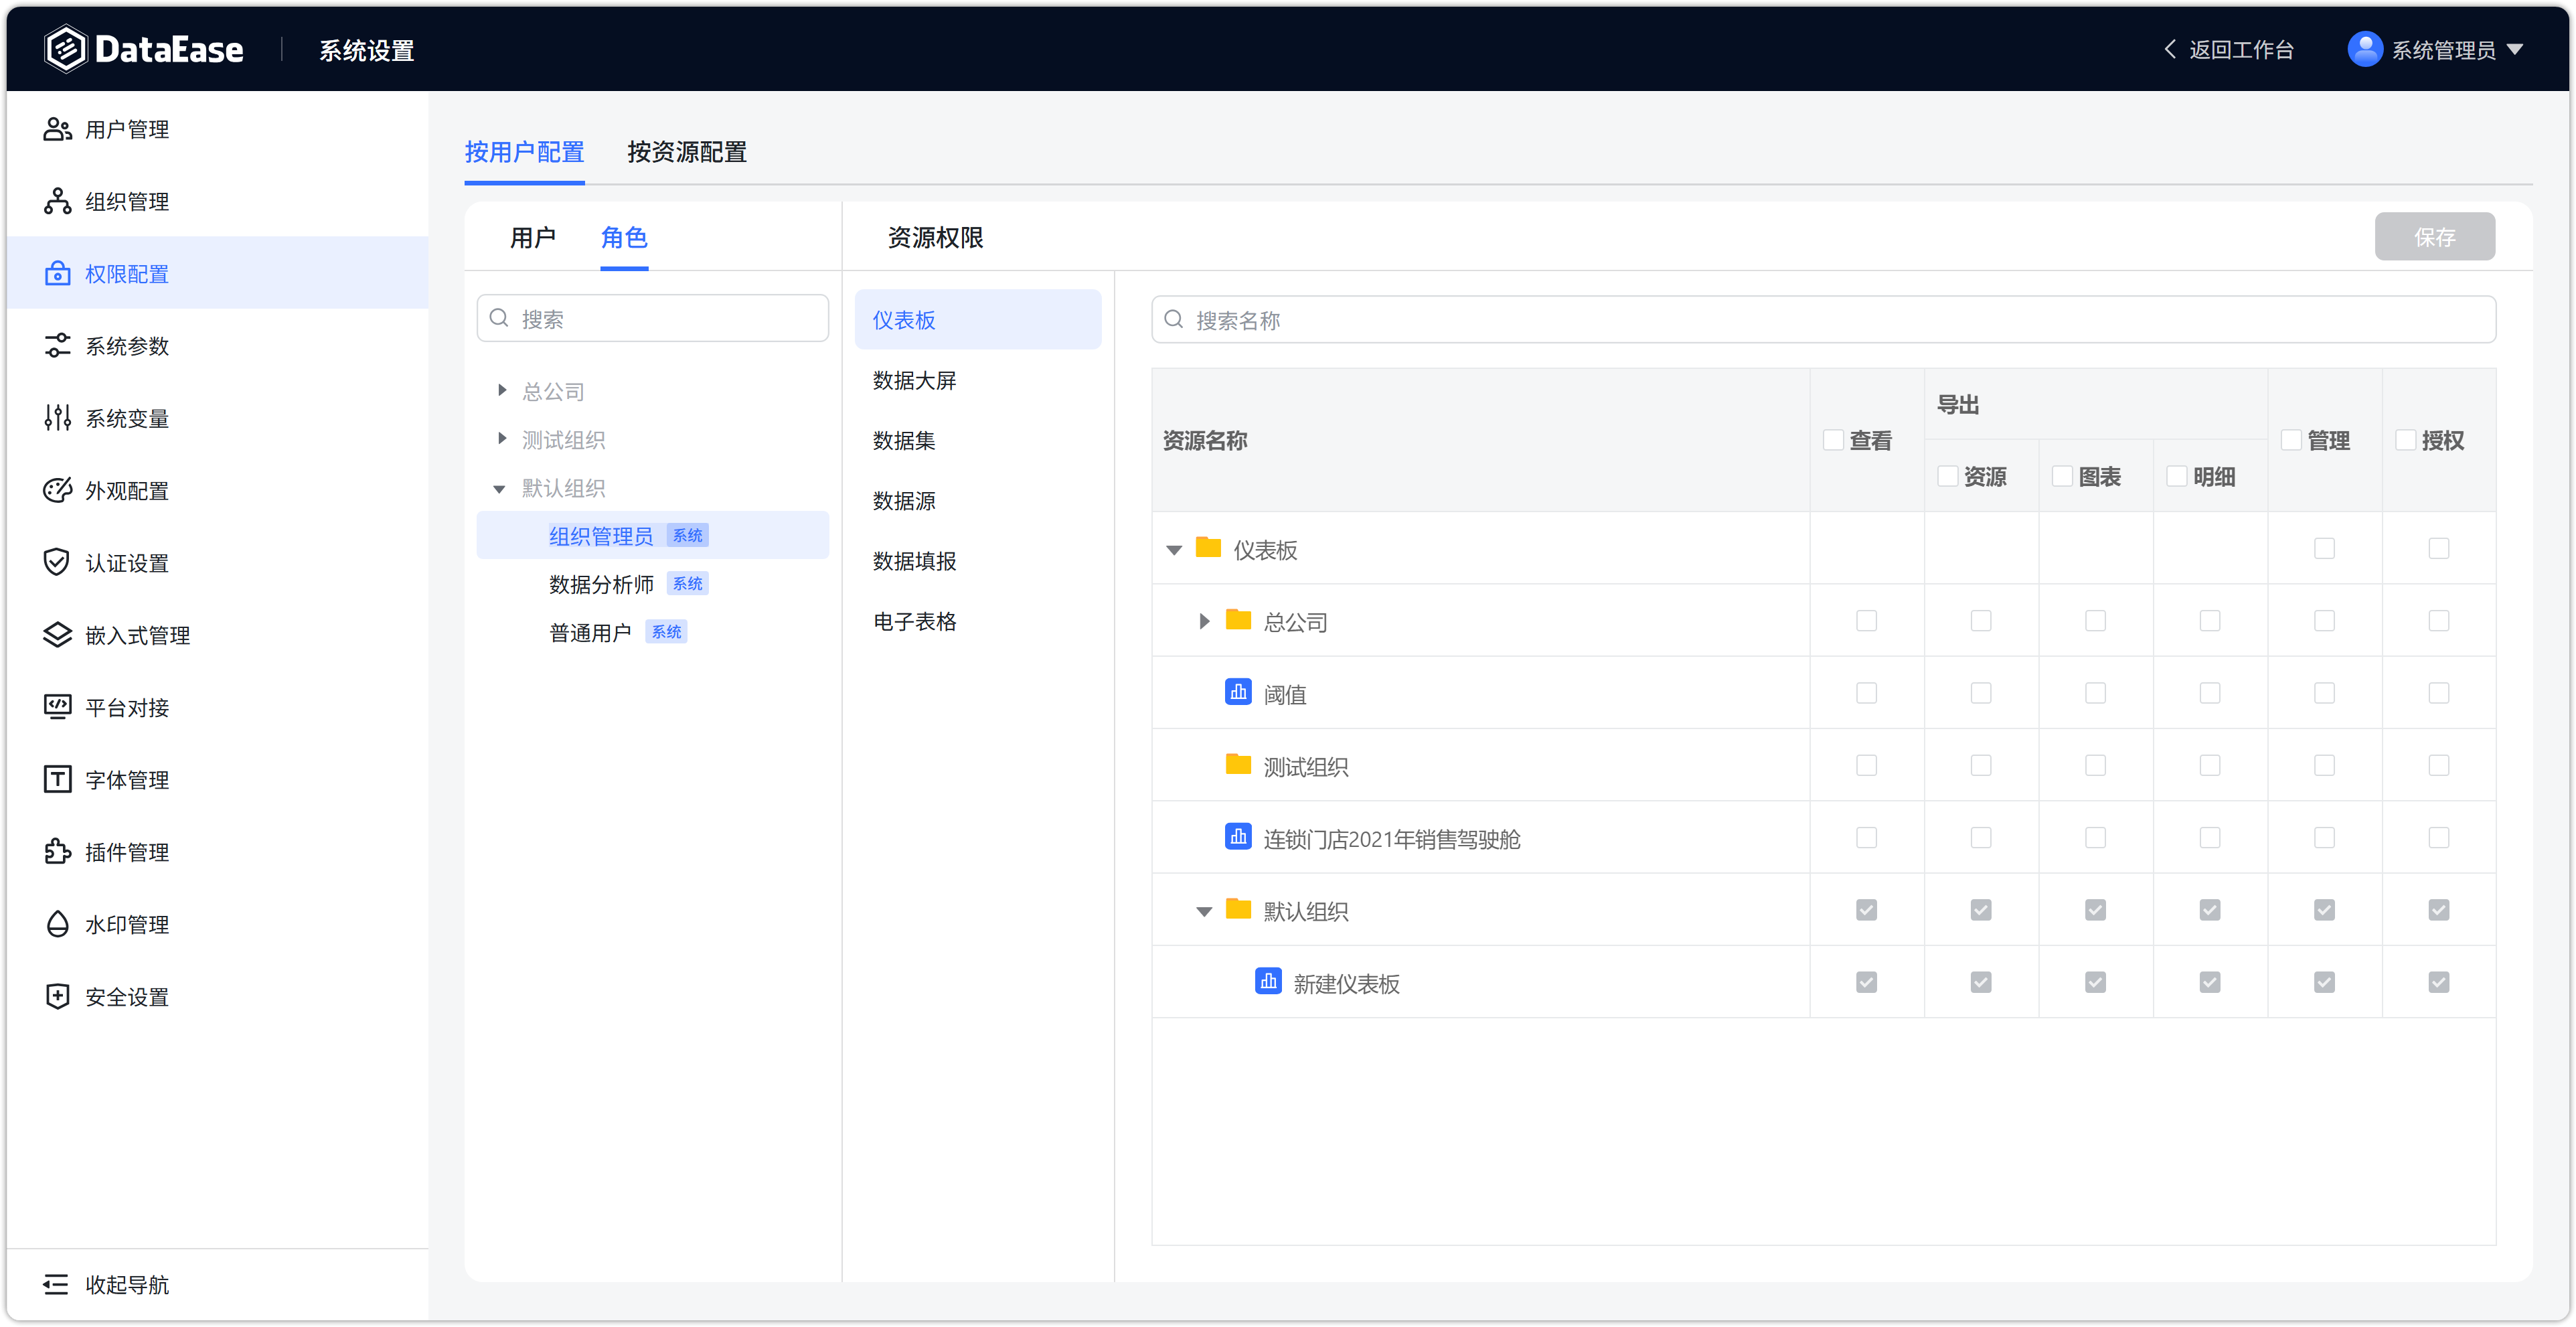Expand the 测试组织 node in role tree
The image size is (2576, 1327).
502,438
